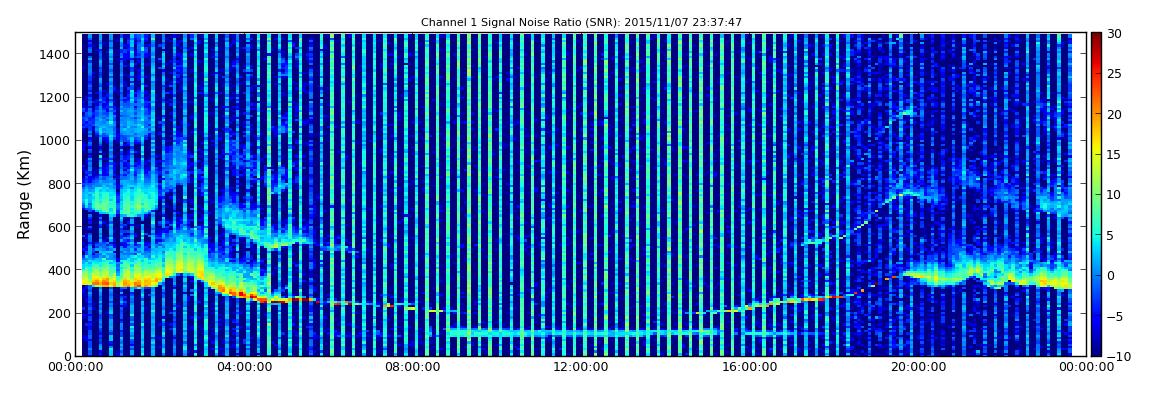The image size is (1150, 407).
Task: Click the colorbar label 20
Action: [x=1116, y=114]
